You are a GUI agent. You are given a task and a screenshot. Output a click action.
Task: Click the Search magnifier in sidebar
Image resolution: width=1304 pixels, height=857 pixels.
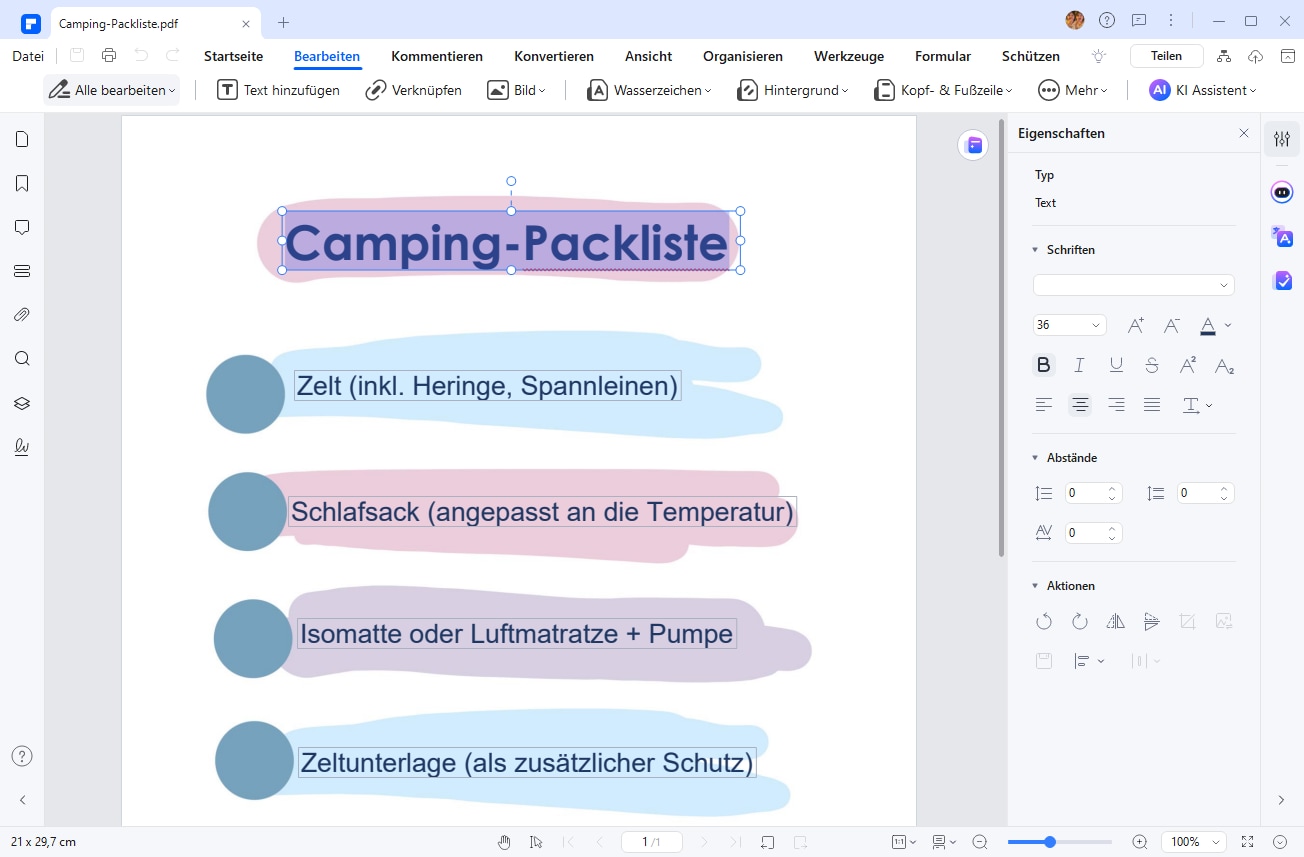pyautogui.click(x=22, y=359)
